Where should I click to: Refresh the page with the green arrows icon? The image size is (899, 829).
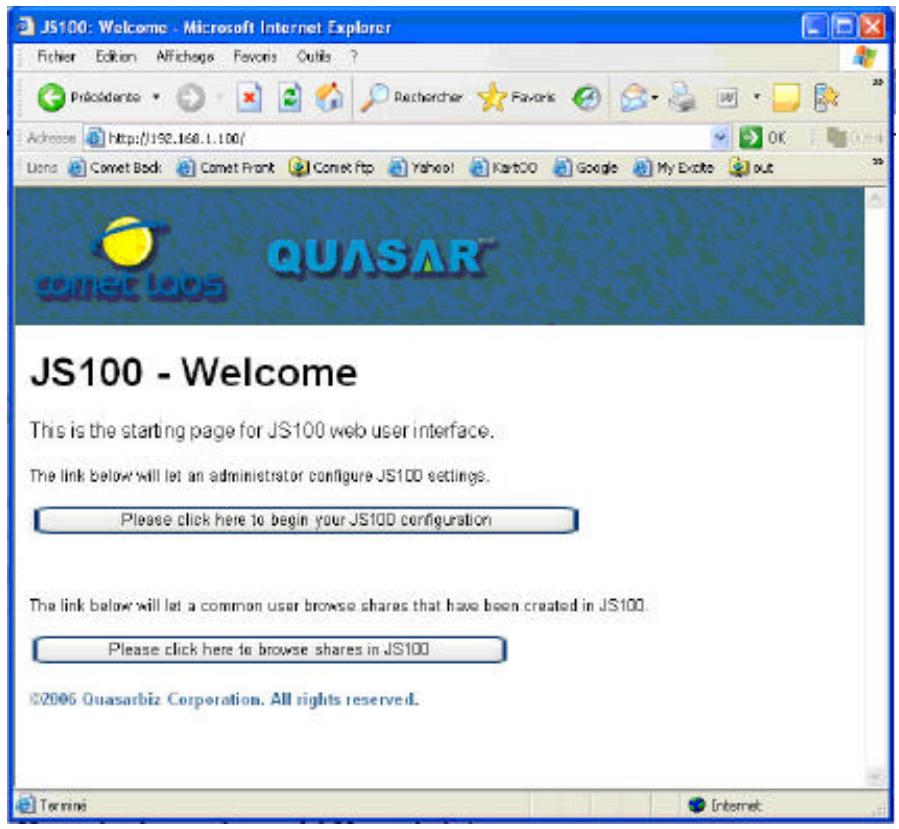click(x=290, y=98)
